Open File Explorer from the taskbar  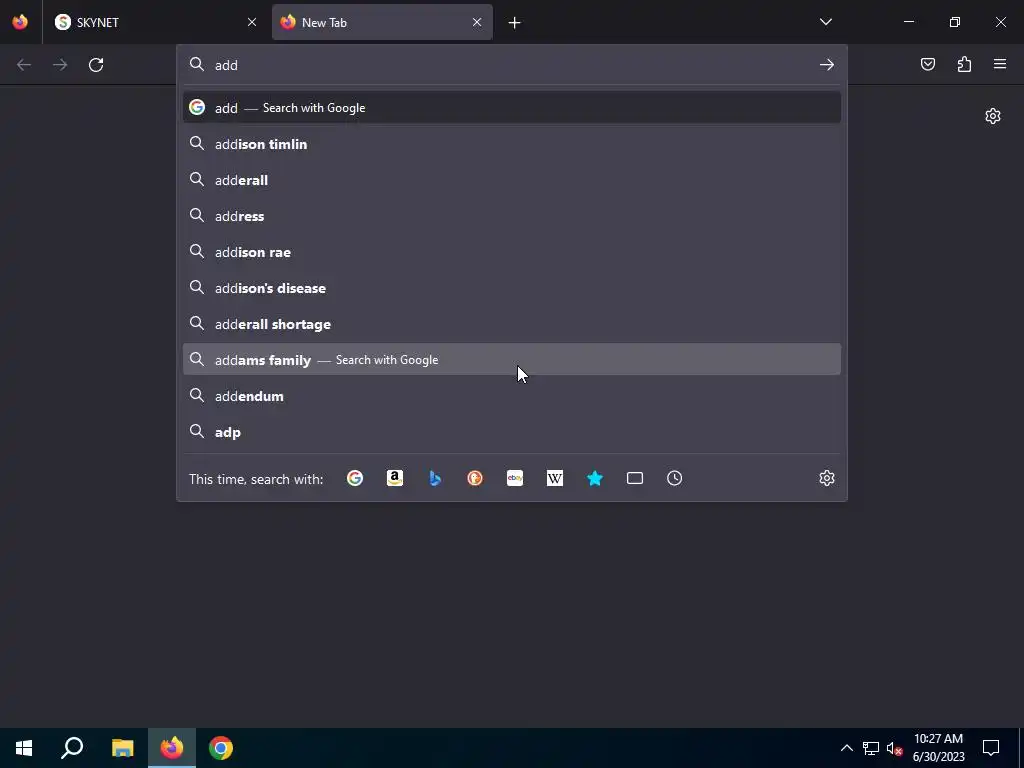[122, 748]
